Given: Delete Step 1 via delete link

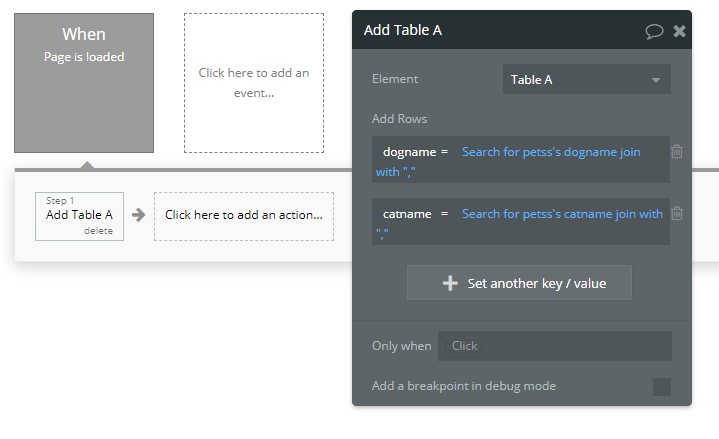Looking at the screenshot, I should tap(98, 231).
